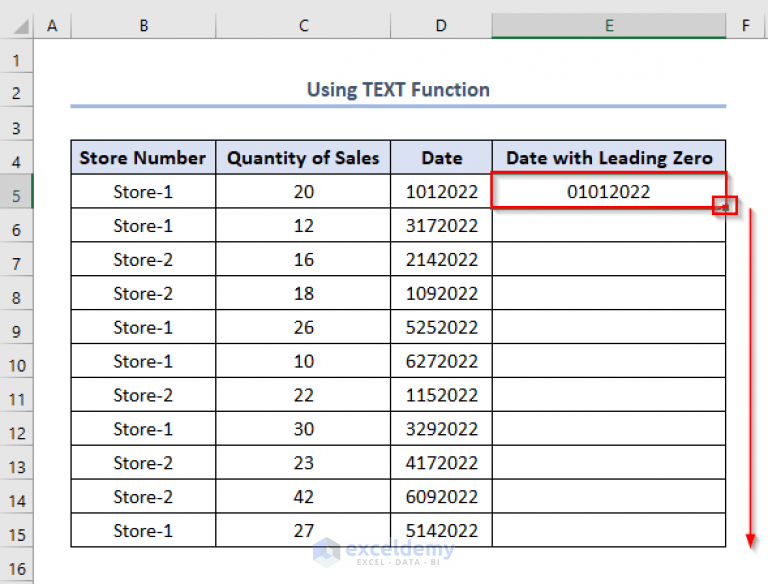Select date cell 2142022
The width and height of the screenshot is (768, 584).
(x=441, y=259)
